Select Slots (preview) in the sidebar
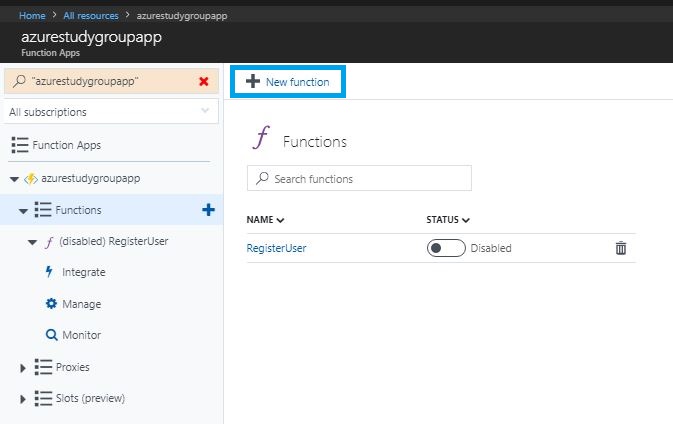 (x=90, y=398)
